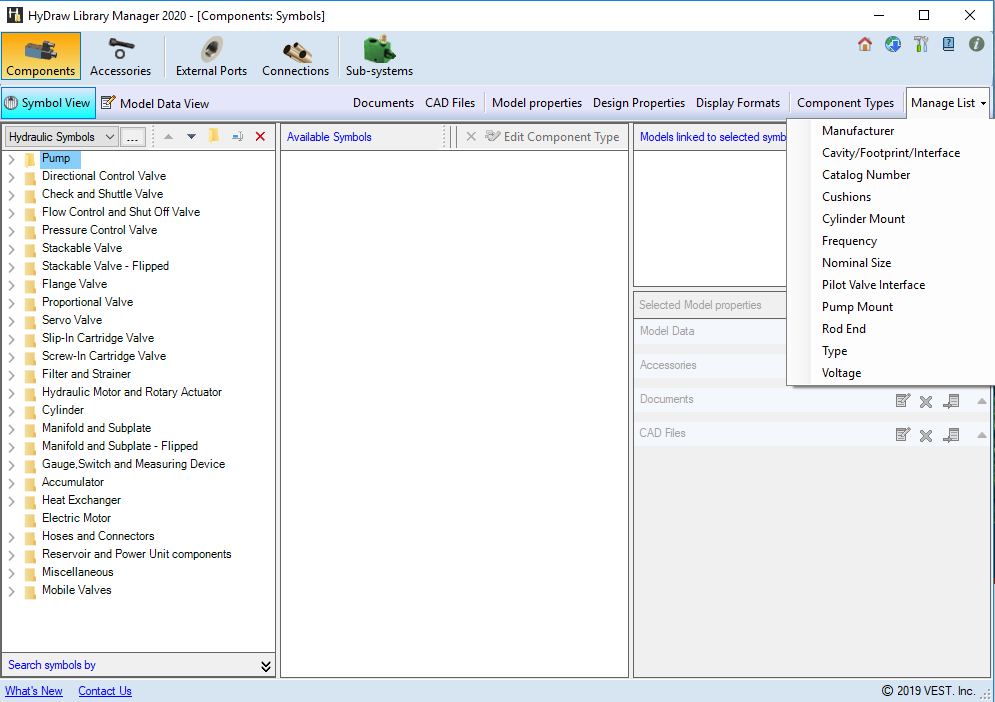Open the External Ports section
This screenshot has height=702, width=995.
coord(211,56)
